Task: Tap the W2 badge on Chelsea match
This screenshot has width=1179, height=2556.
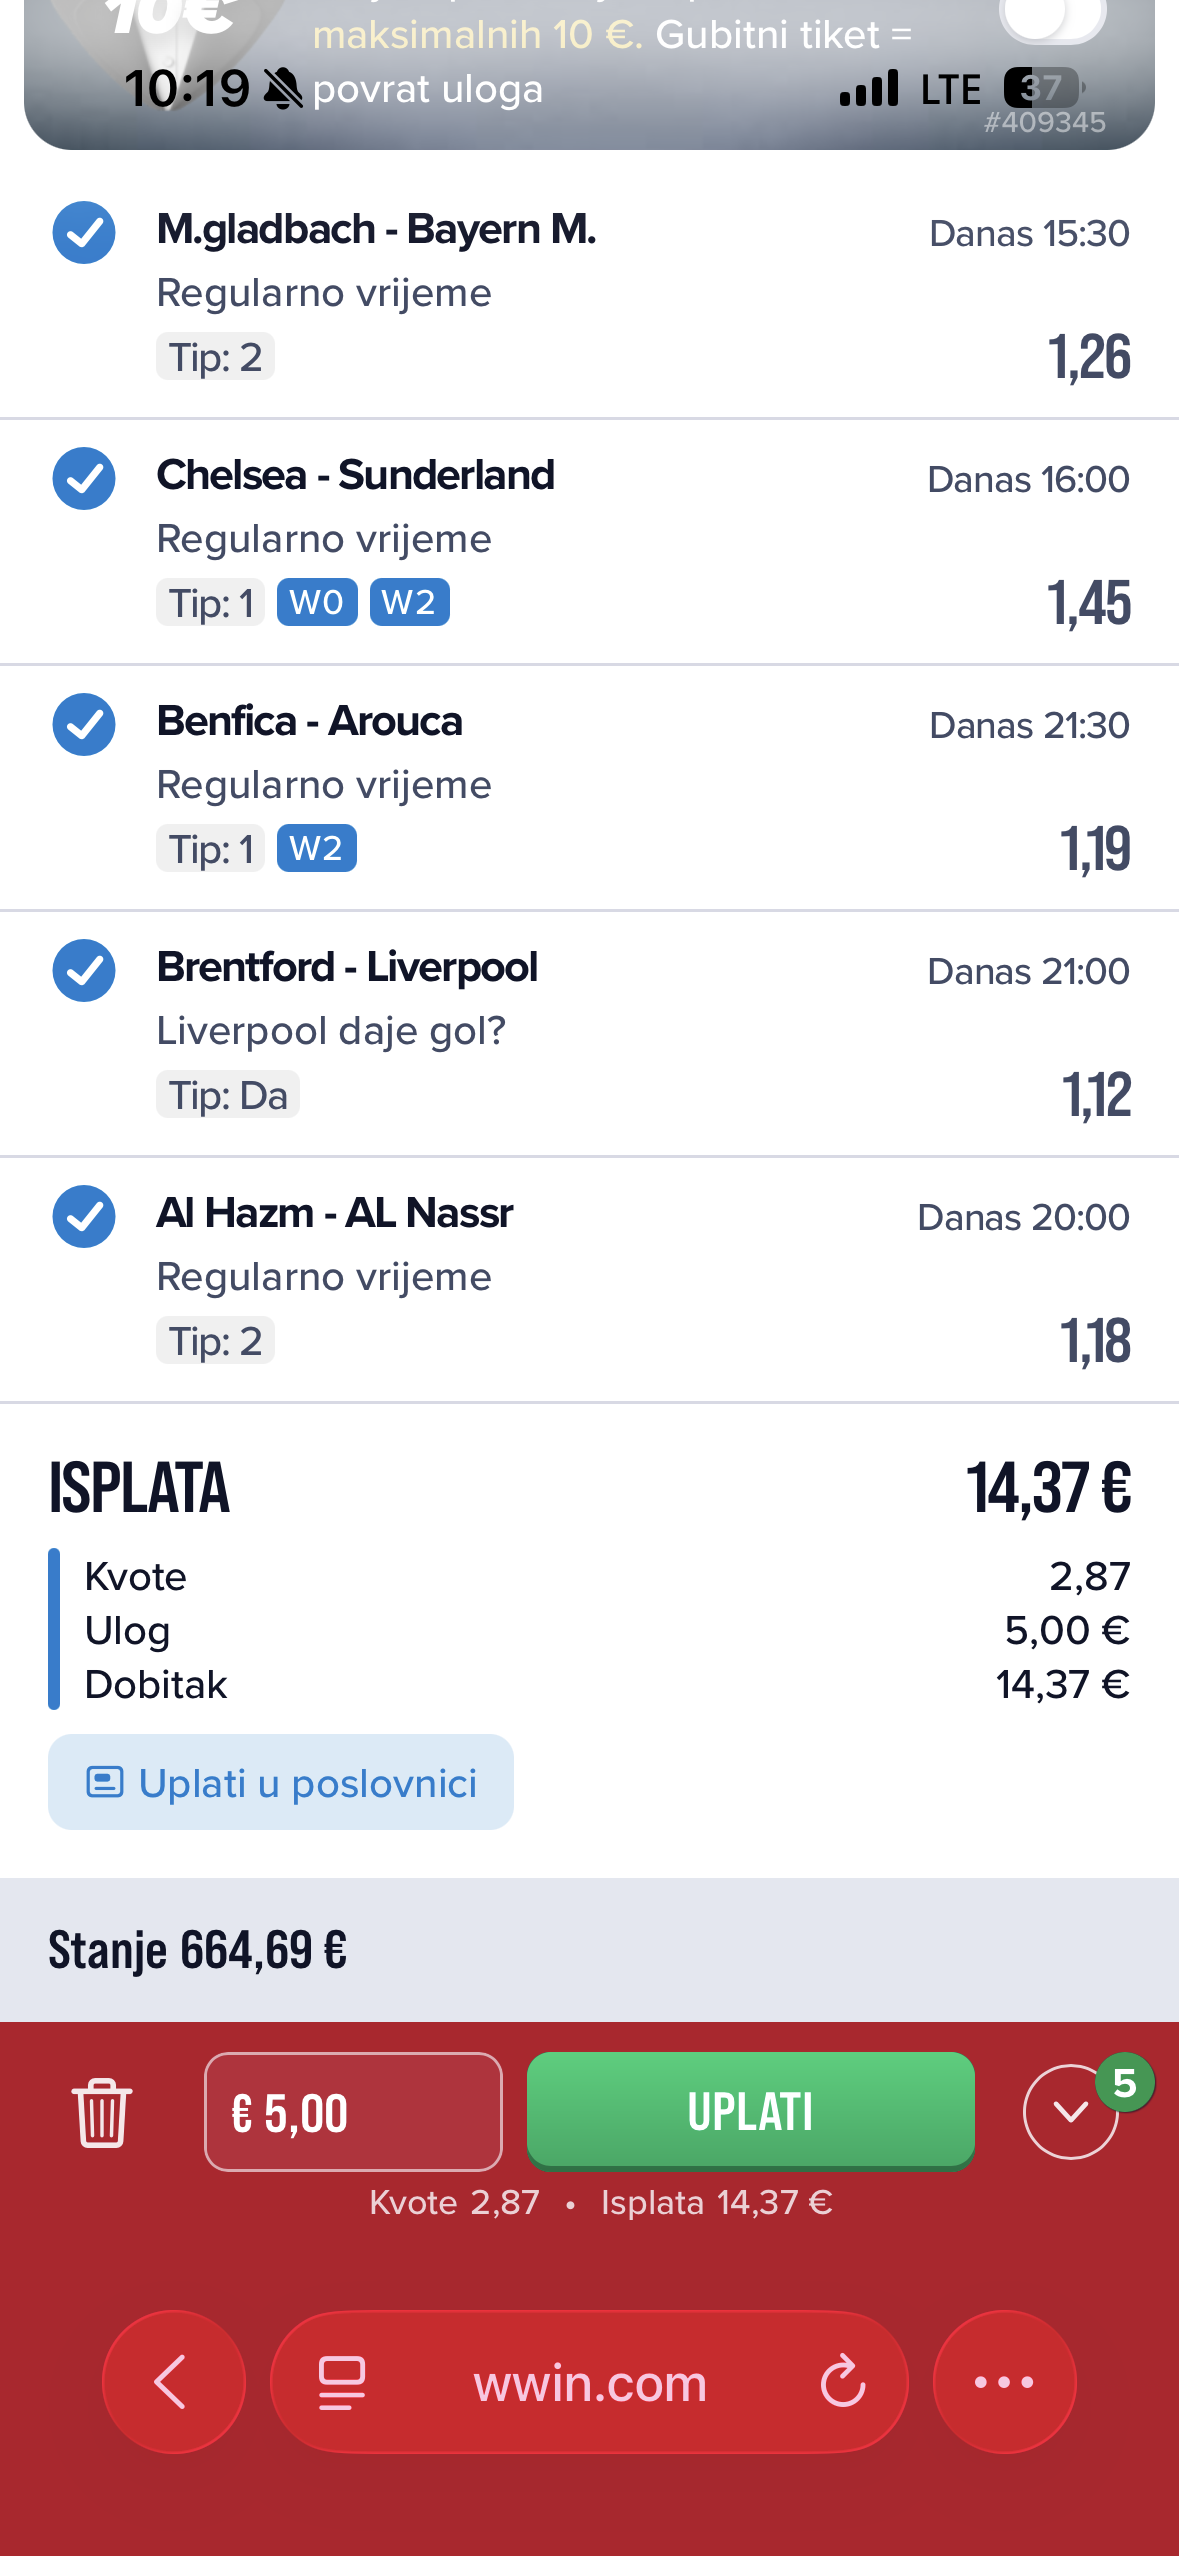Action: (x=409, y=603)
